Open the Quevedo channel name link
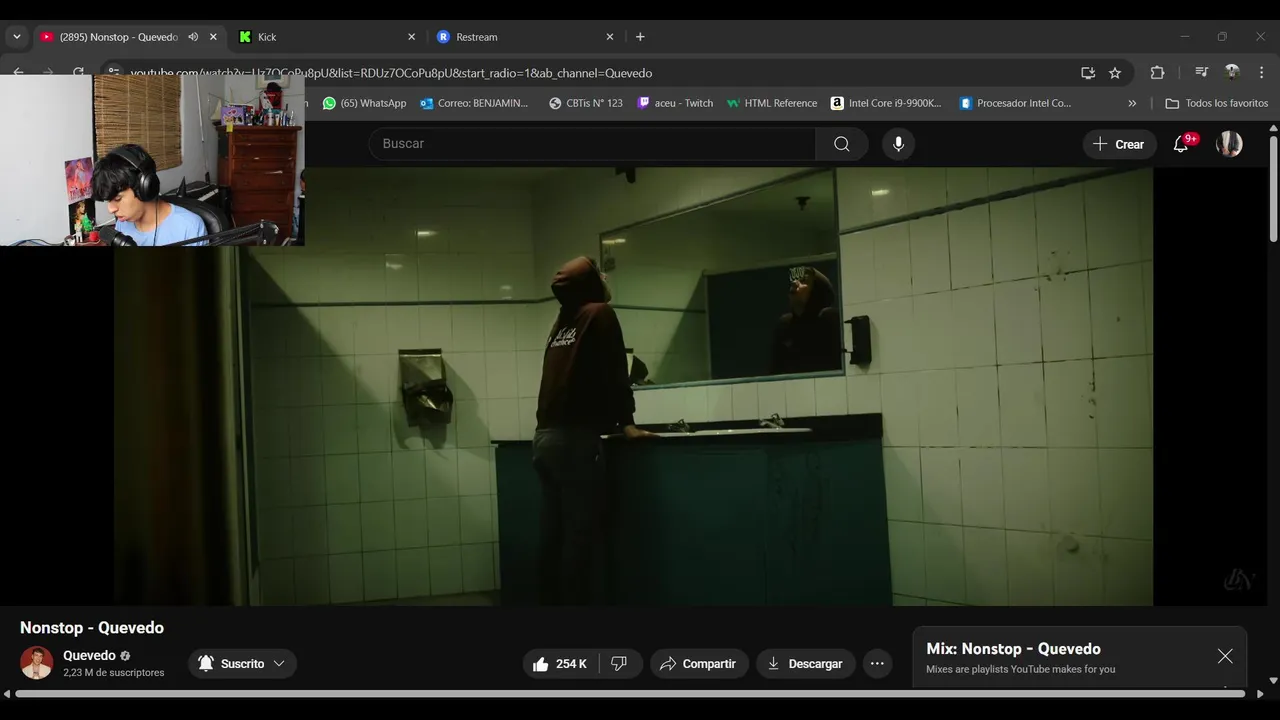Screen dimensions: 1280x720 [89, 656]
